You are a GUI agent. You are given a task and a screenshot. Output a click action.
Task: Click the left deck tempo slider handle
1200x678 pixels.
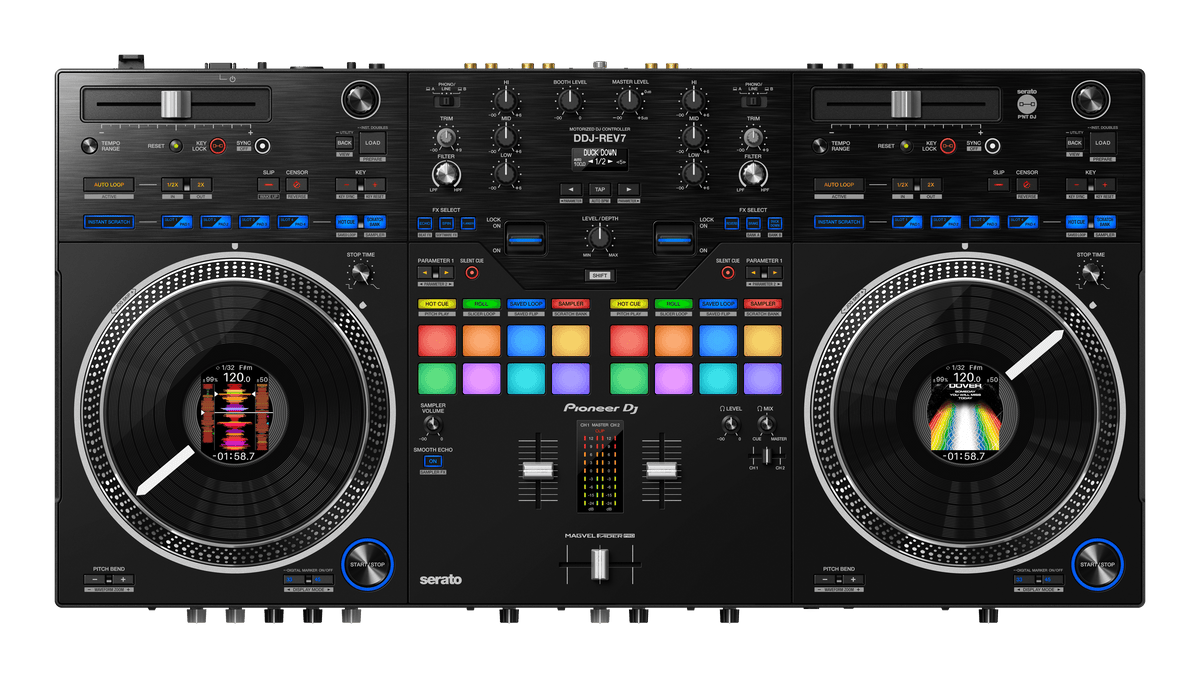(x=175, y=104)
